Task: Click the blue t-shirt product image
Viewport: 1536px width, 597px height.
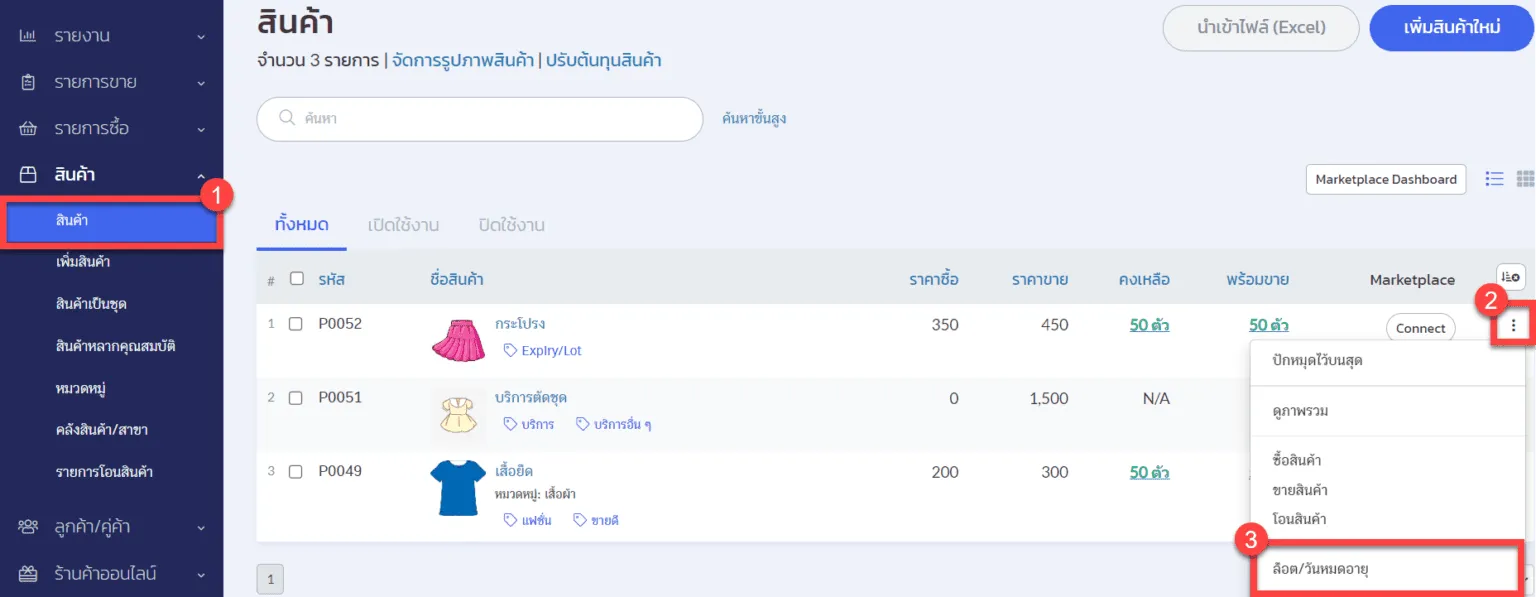Action: pyautogui.click(x=458, y=488)
